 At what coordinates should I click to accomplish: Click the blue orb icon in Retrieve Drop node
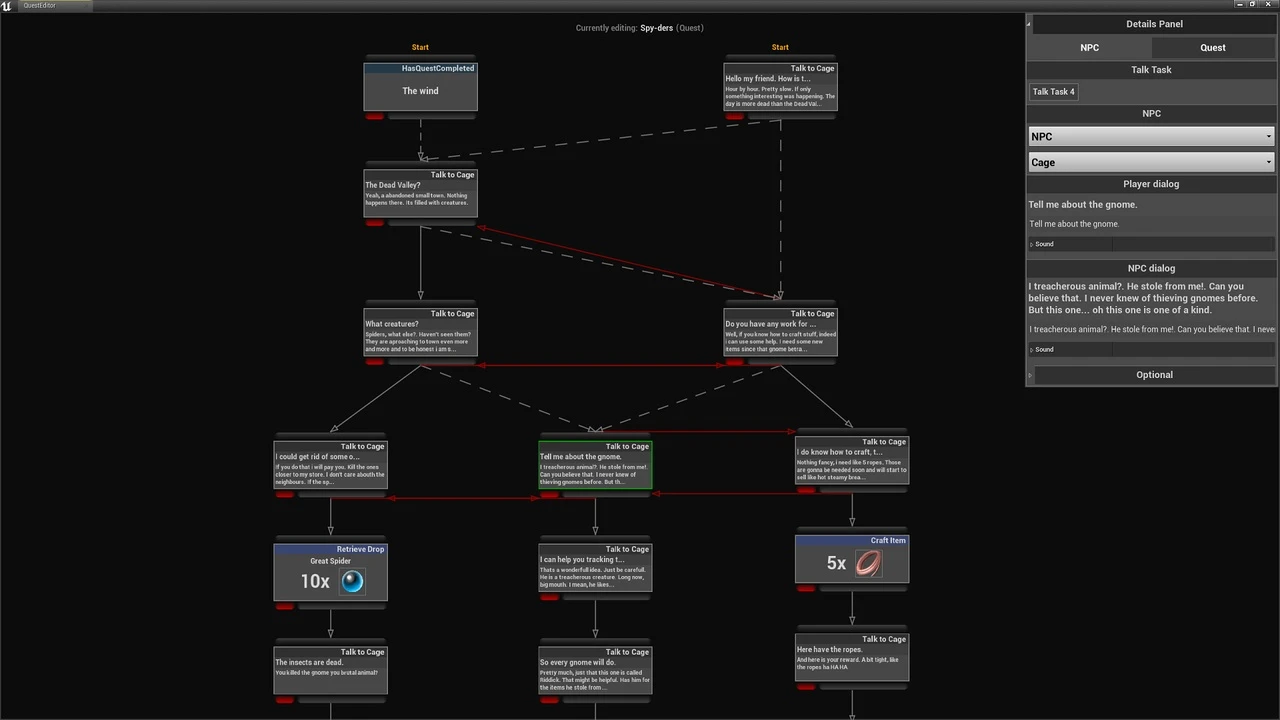(x=352, y=582)
